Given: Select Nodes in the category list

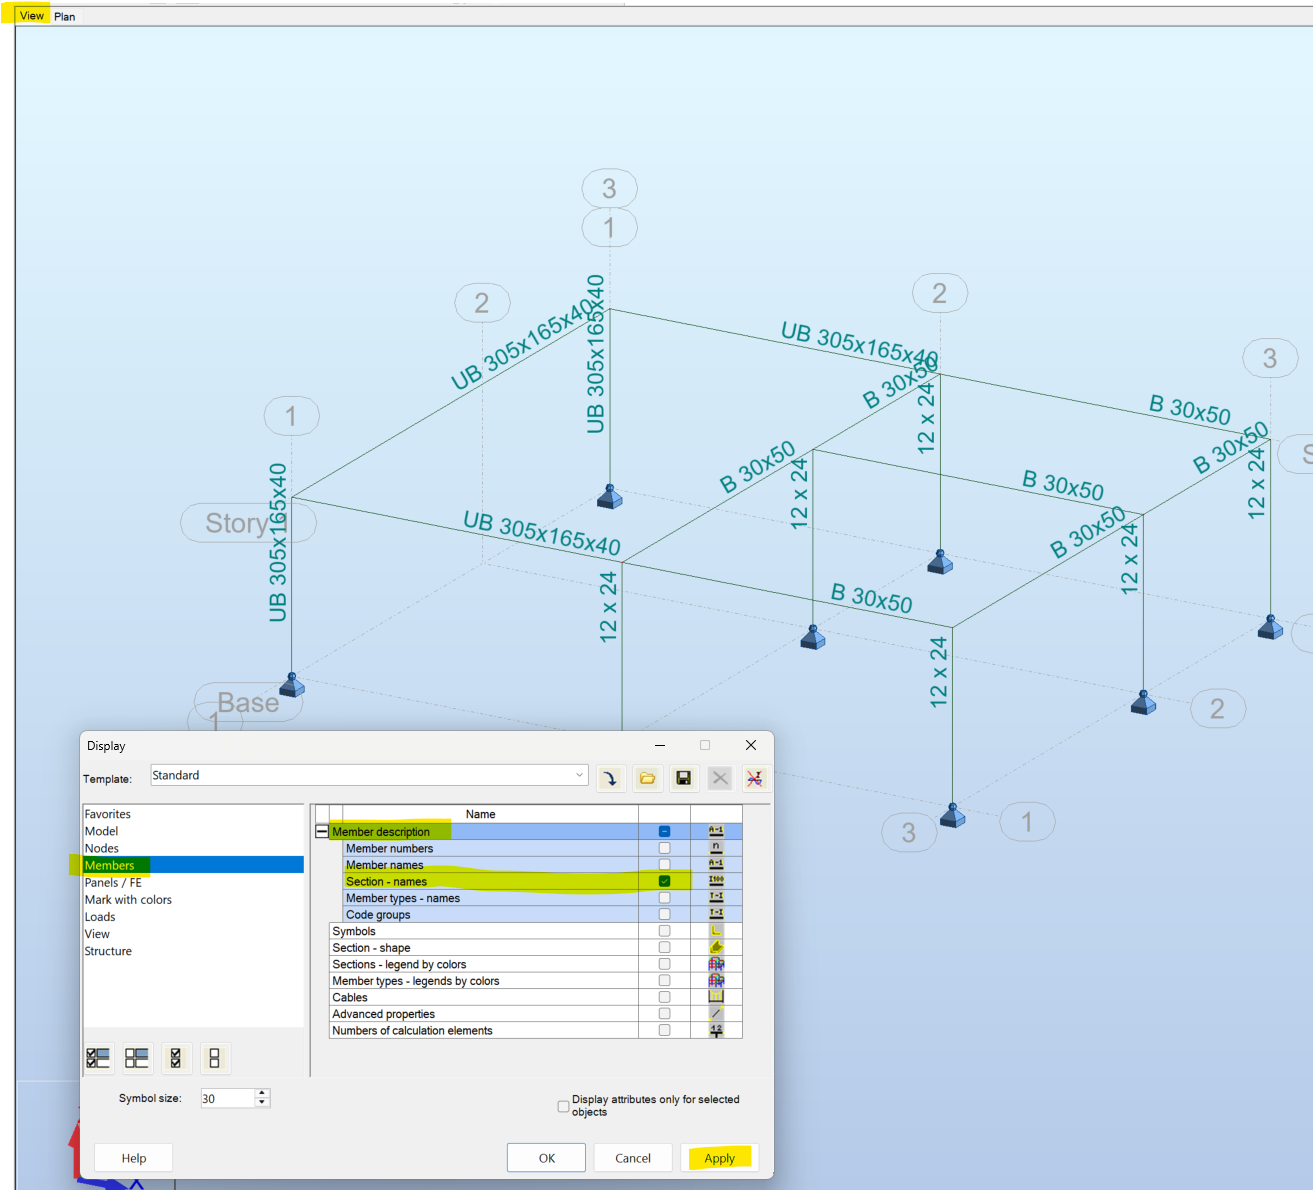Looking at the screenshot, I should [x=101, y=848].
